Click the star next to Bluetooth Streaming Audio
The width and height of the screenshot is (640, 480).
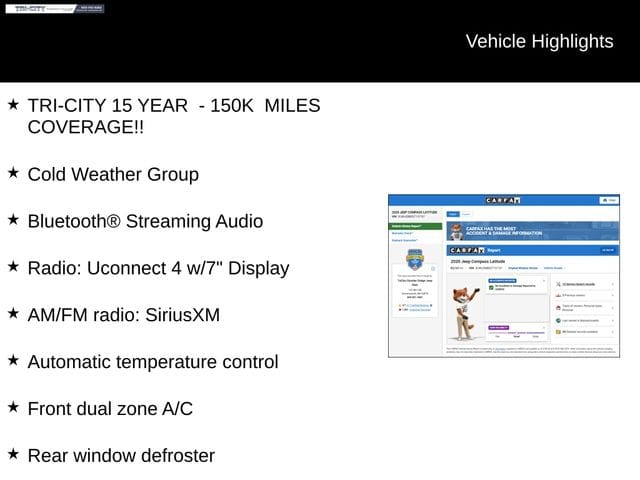13,220
